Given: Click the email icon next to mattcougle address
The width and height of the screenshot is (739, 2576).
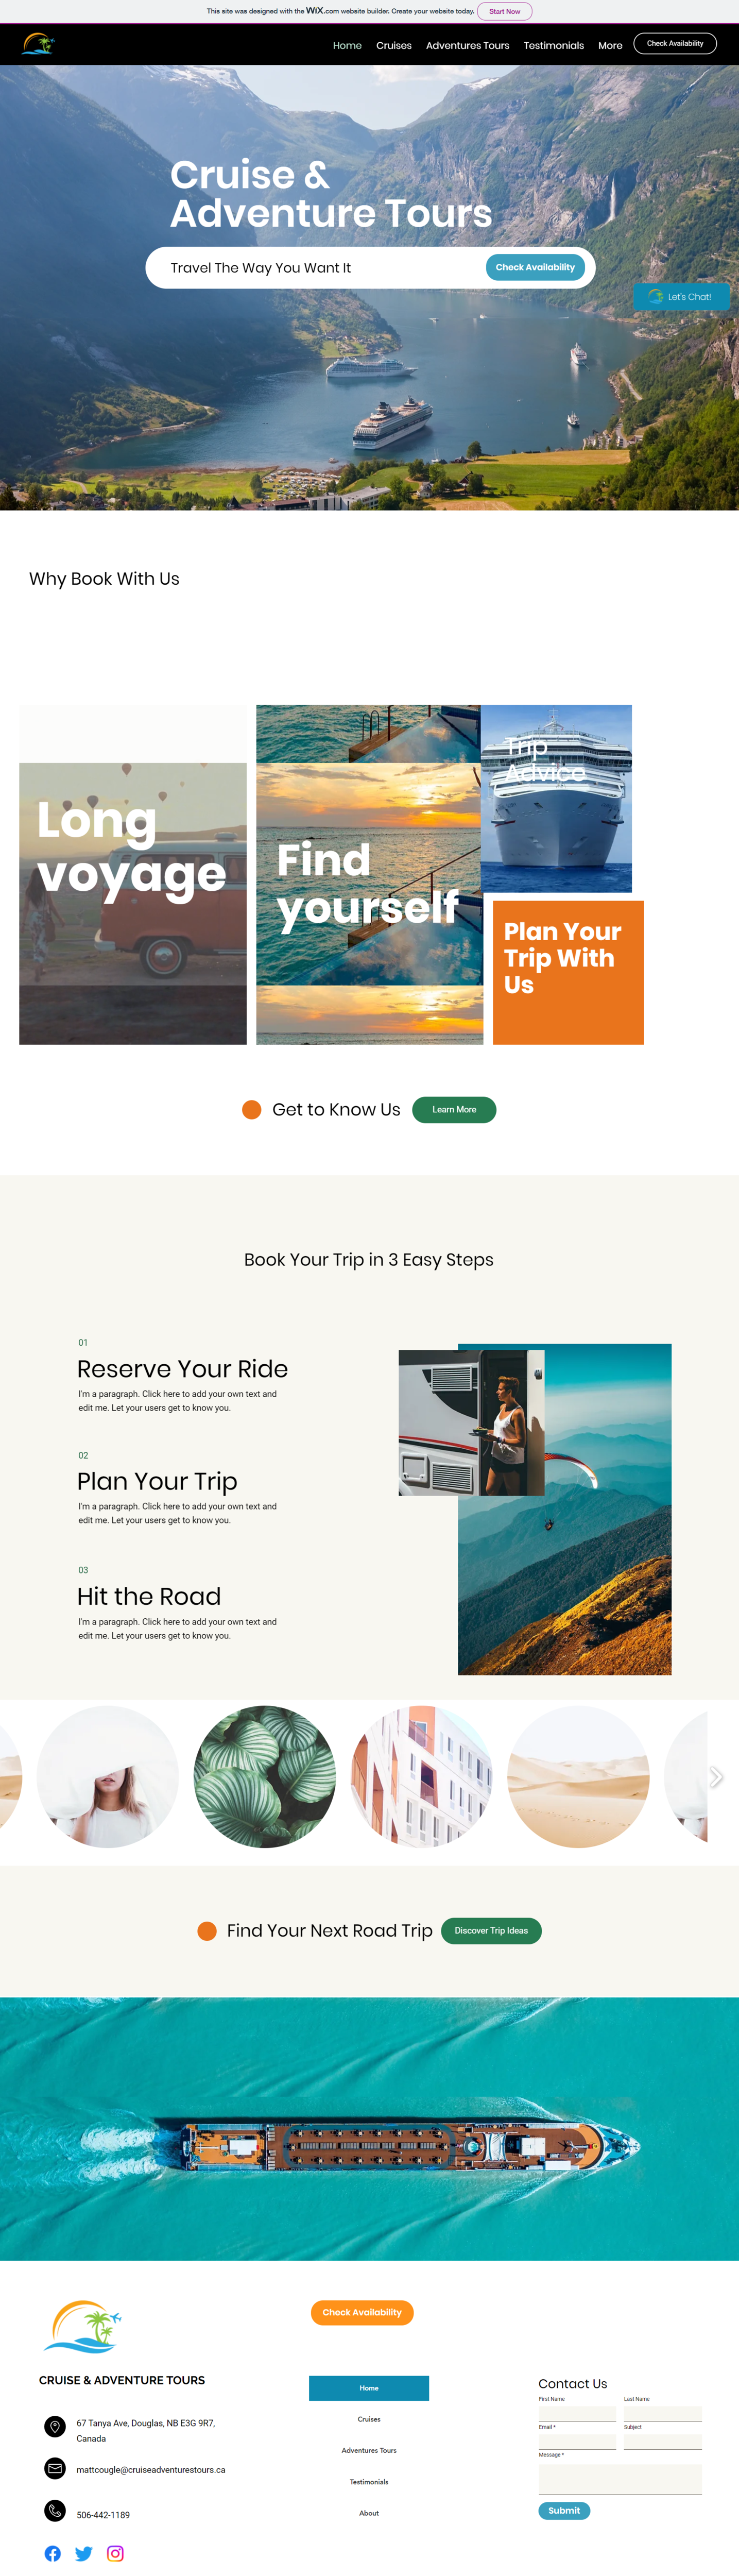Looking at the screenshot, I should [x=54, y=2468].
